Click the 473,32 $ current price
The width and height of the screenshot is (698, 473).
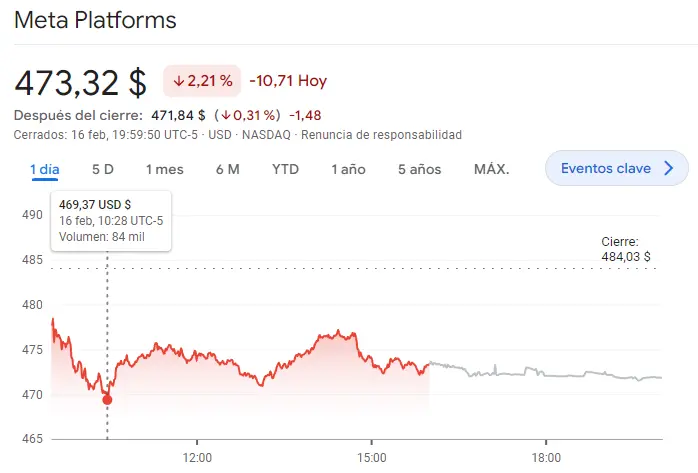click(x=80, y=80)
